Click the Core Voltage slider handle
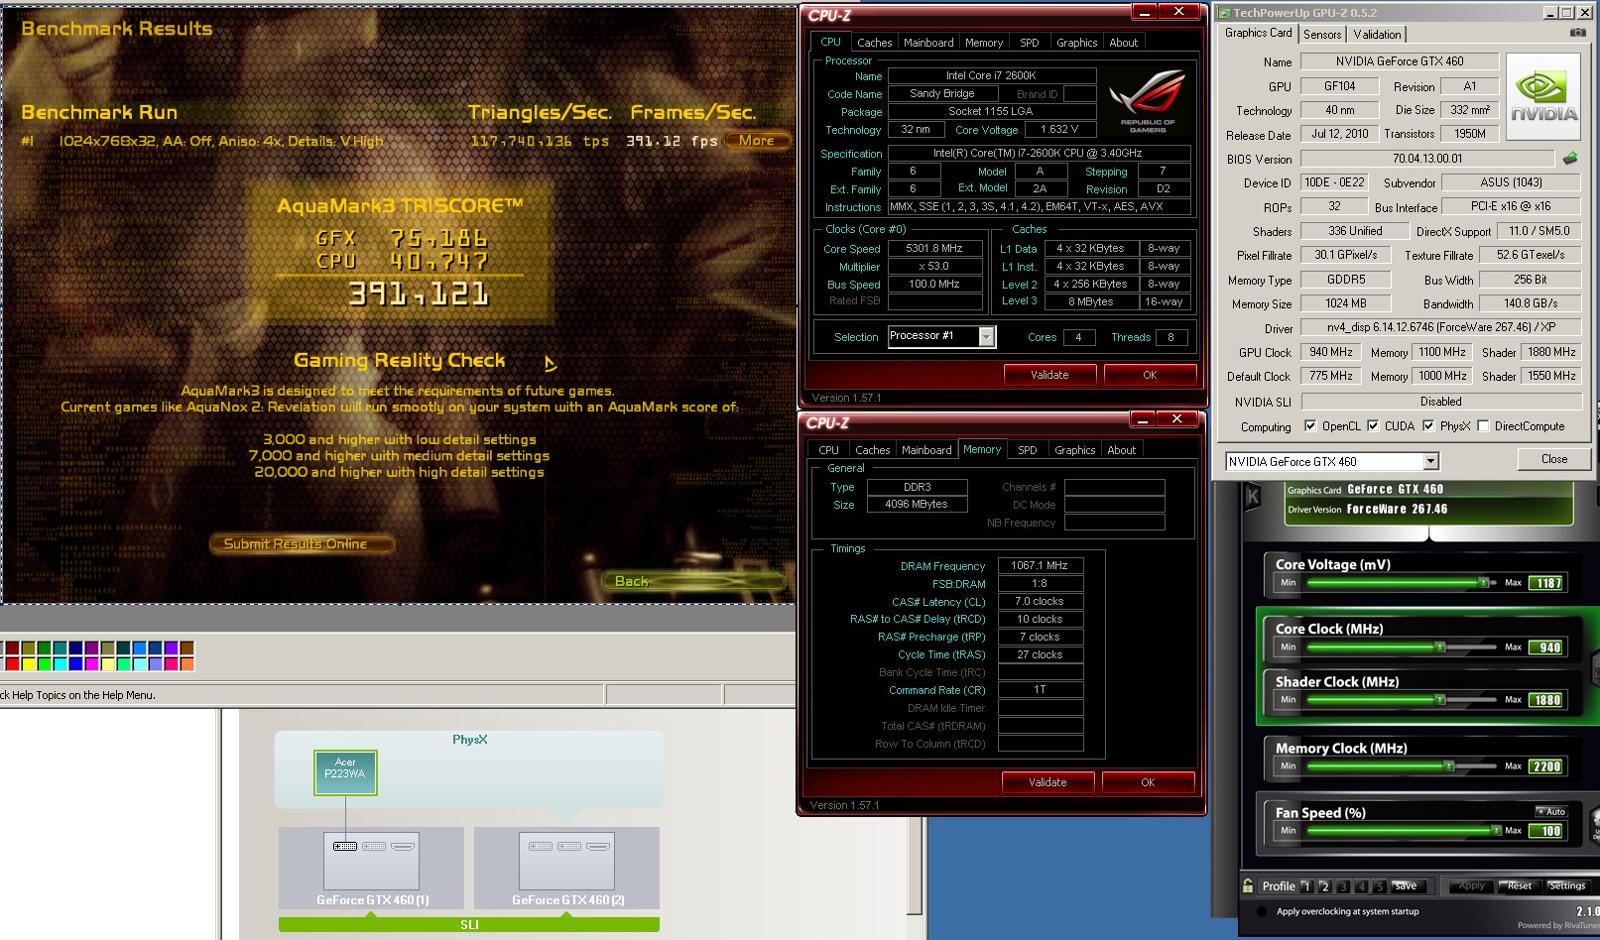The image size is (1600, 940). [x=1485, y=582]
